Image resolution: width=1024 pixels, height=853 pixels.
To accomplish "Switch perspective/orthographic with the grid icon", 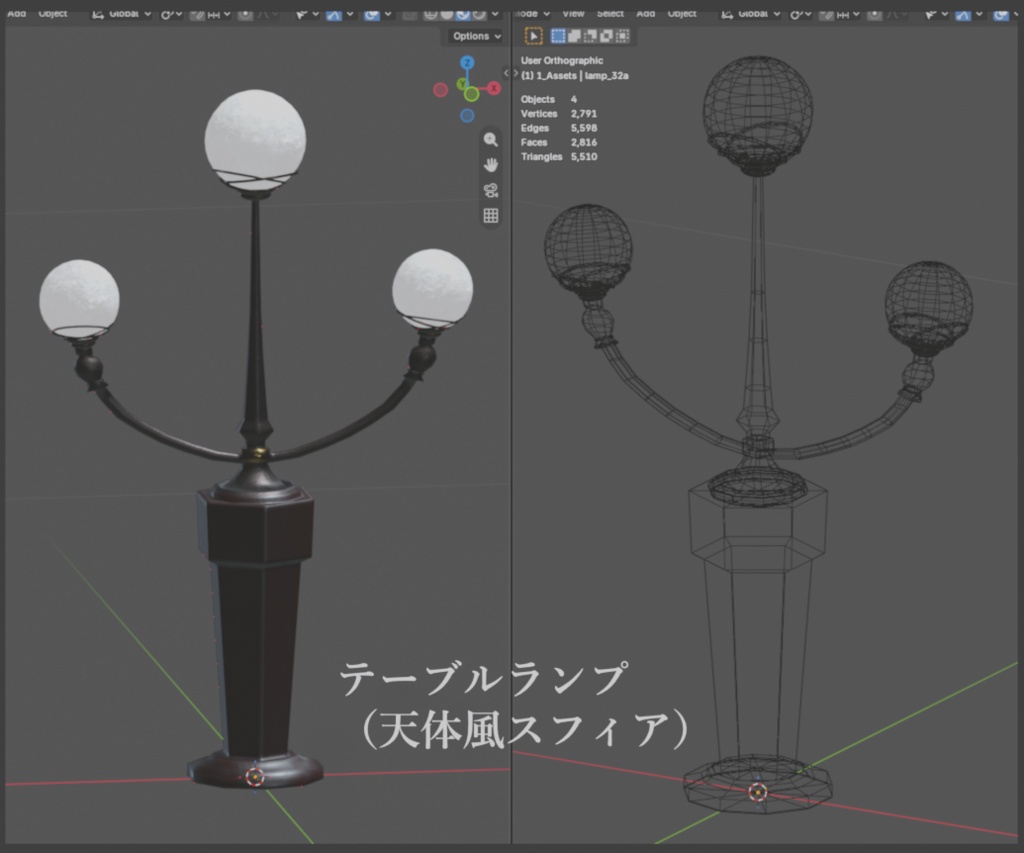I will pyautogui.click(x=490, y=216).
